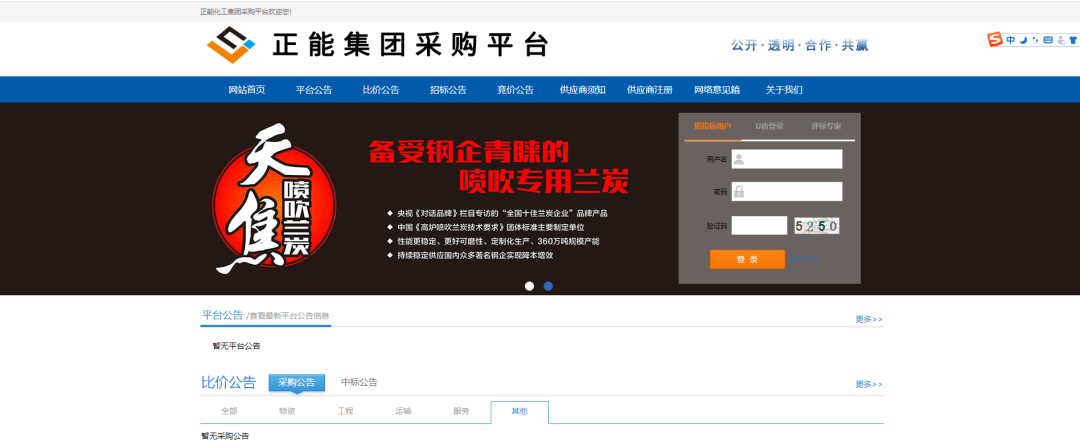Click the 公开·透明·合作·共赢 slogan
The image size is (1080, 440).
coord(800,45)
